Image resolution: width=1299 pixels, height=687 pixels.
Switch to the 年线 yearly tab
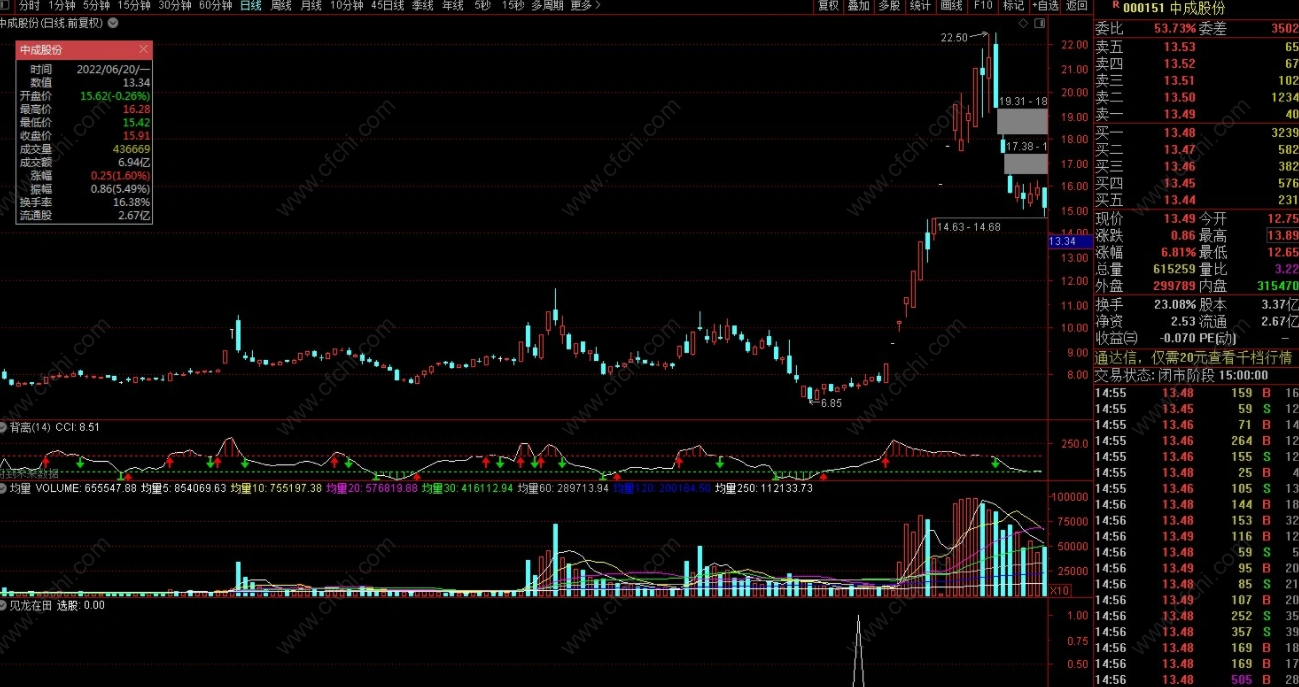coord(454,6)
